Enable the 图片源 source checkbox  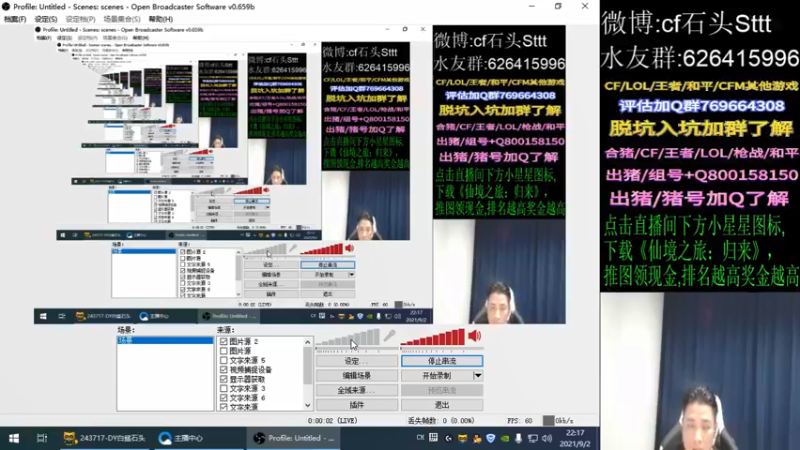click(223, 351)
